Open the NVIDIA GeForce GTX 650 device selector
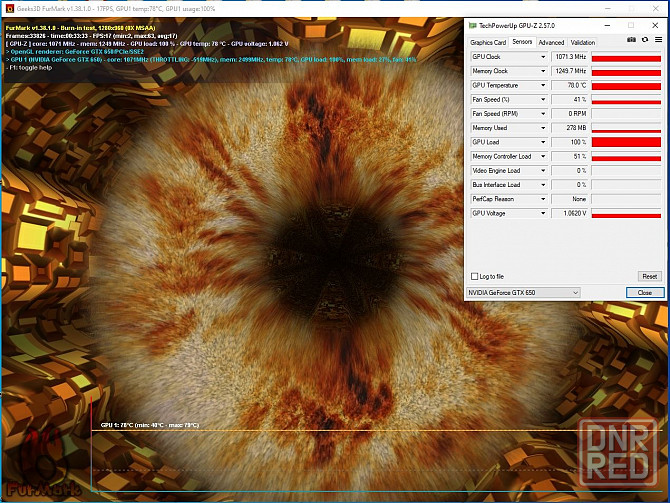 (524, 292)
